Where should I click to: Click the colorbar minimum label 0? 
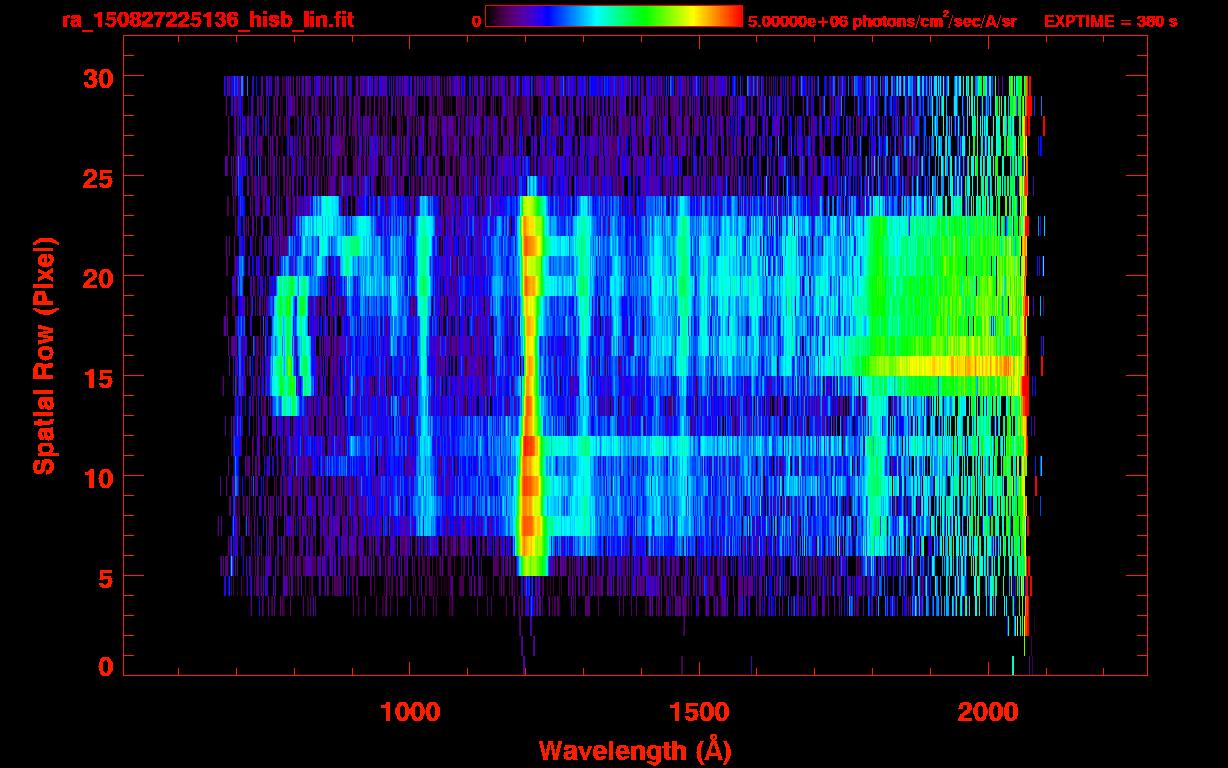(477, 21)
